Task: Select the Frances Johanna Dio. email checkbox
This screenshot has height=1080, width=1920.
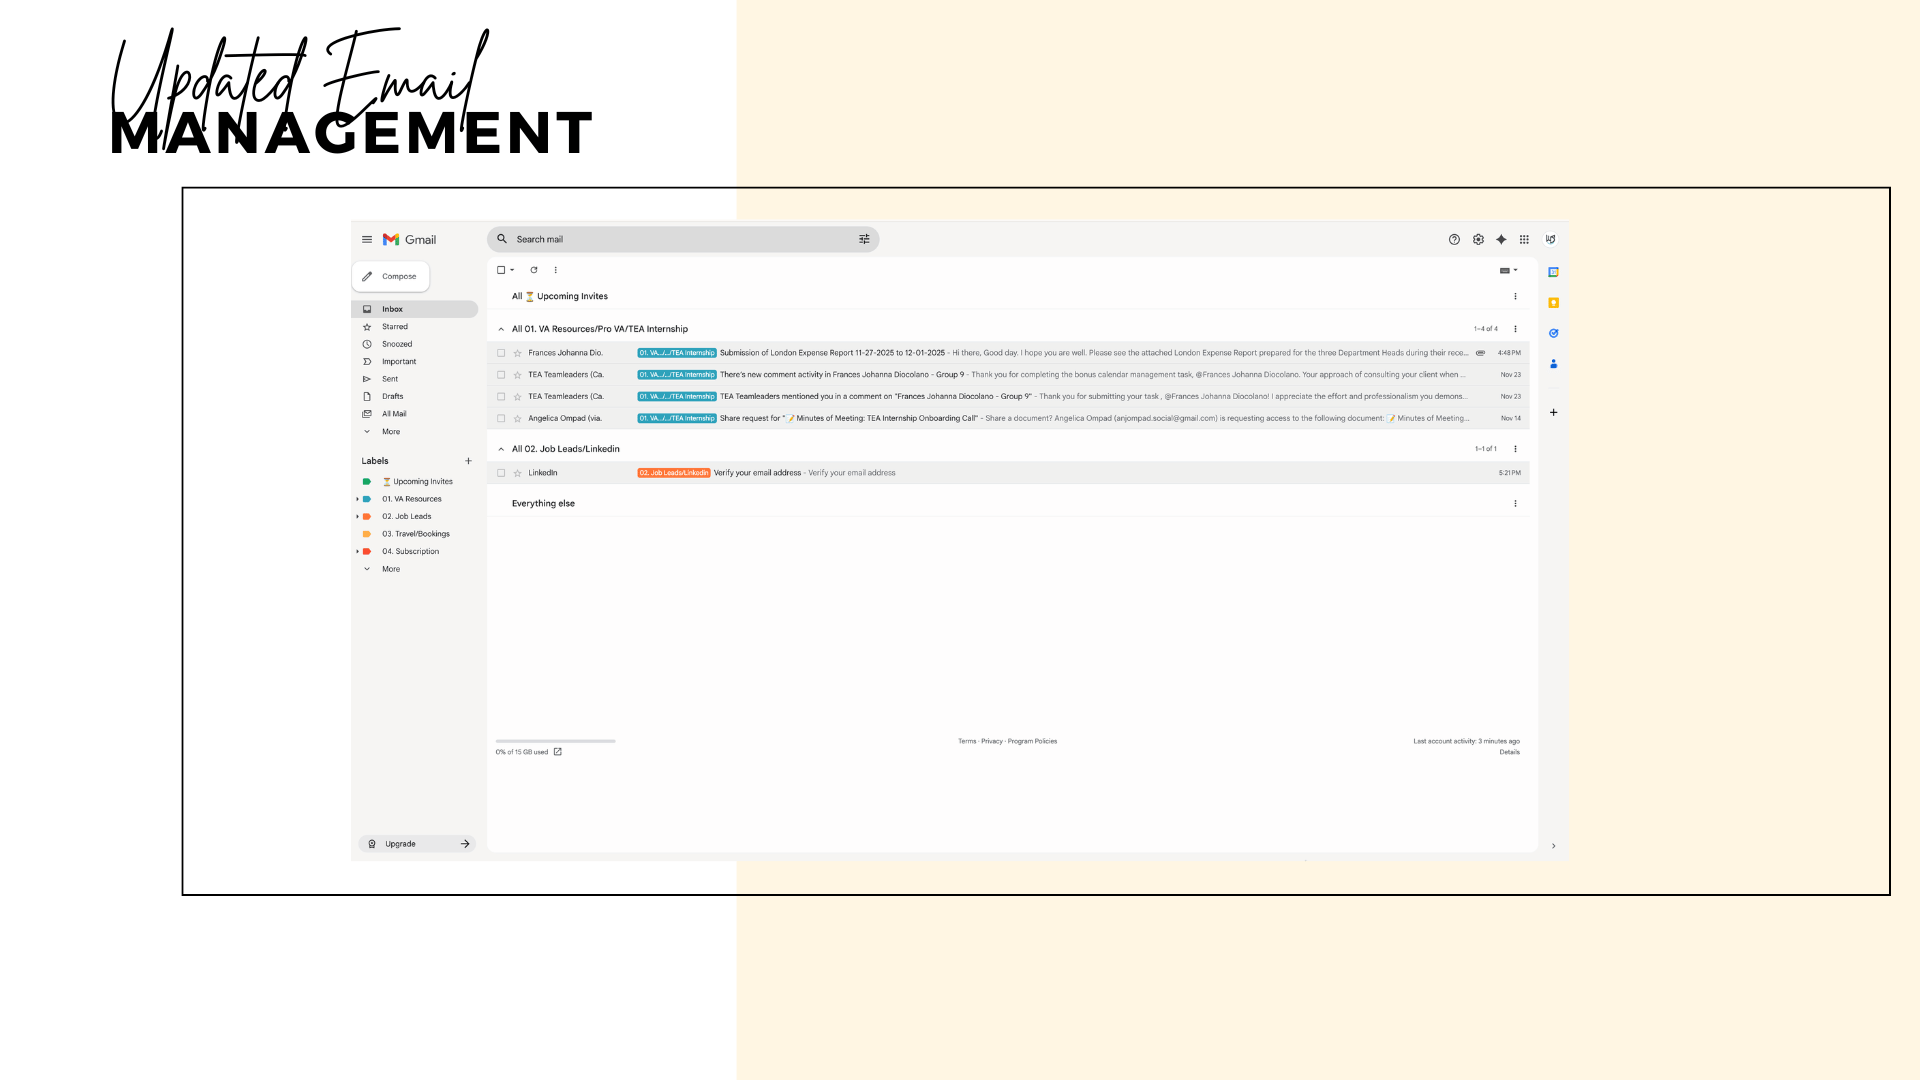Action: pos(501,353)
